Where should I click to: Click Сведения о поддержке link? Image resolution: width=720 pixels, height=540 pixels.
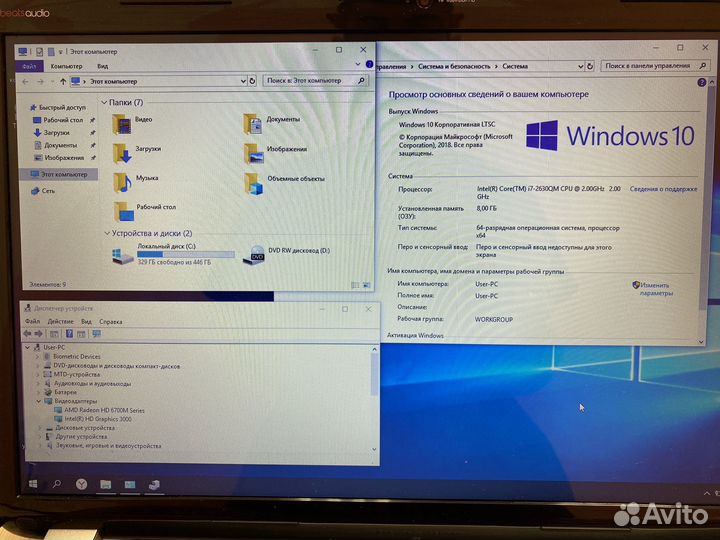(663, 189)
